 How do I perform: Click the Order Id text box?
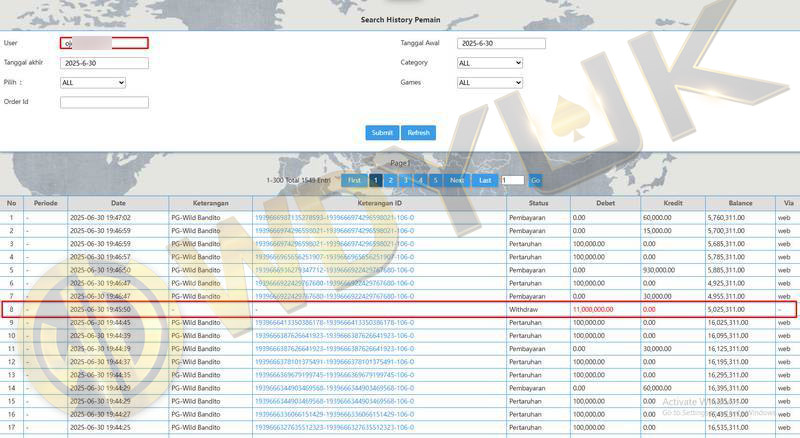click(104, 102)
